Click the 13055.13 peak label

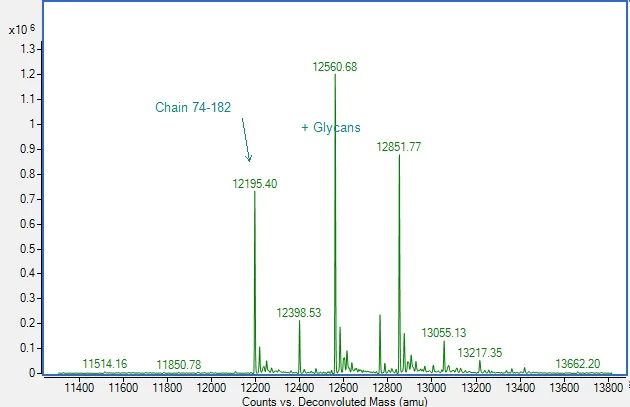tap(444, 333)
